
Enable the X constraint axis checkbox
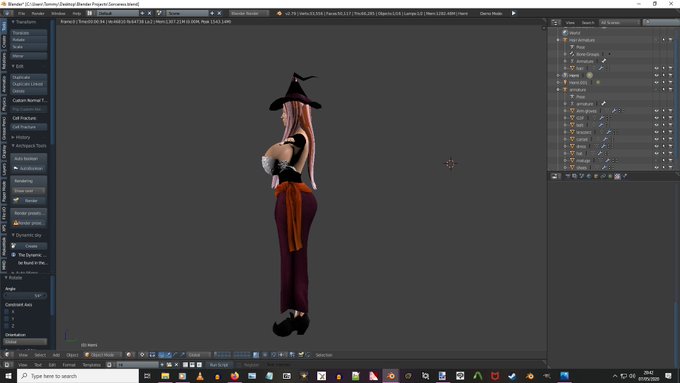click(7, 311)
